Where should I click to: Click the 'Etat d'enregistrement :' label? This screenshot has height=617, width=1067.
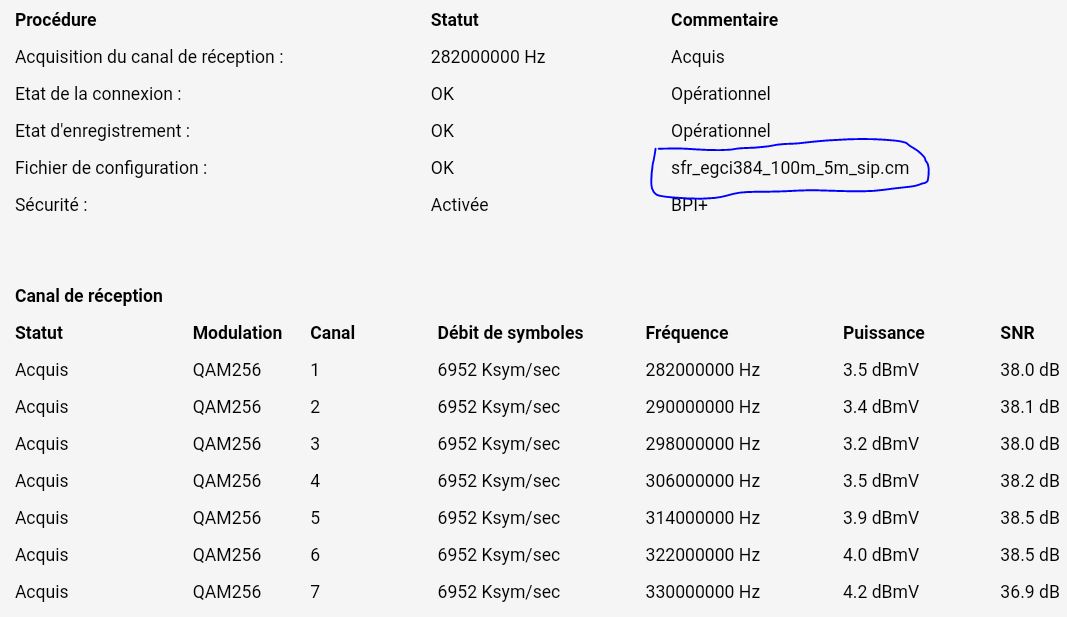(x=102, y=131)
